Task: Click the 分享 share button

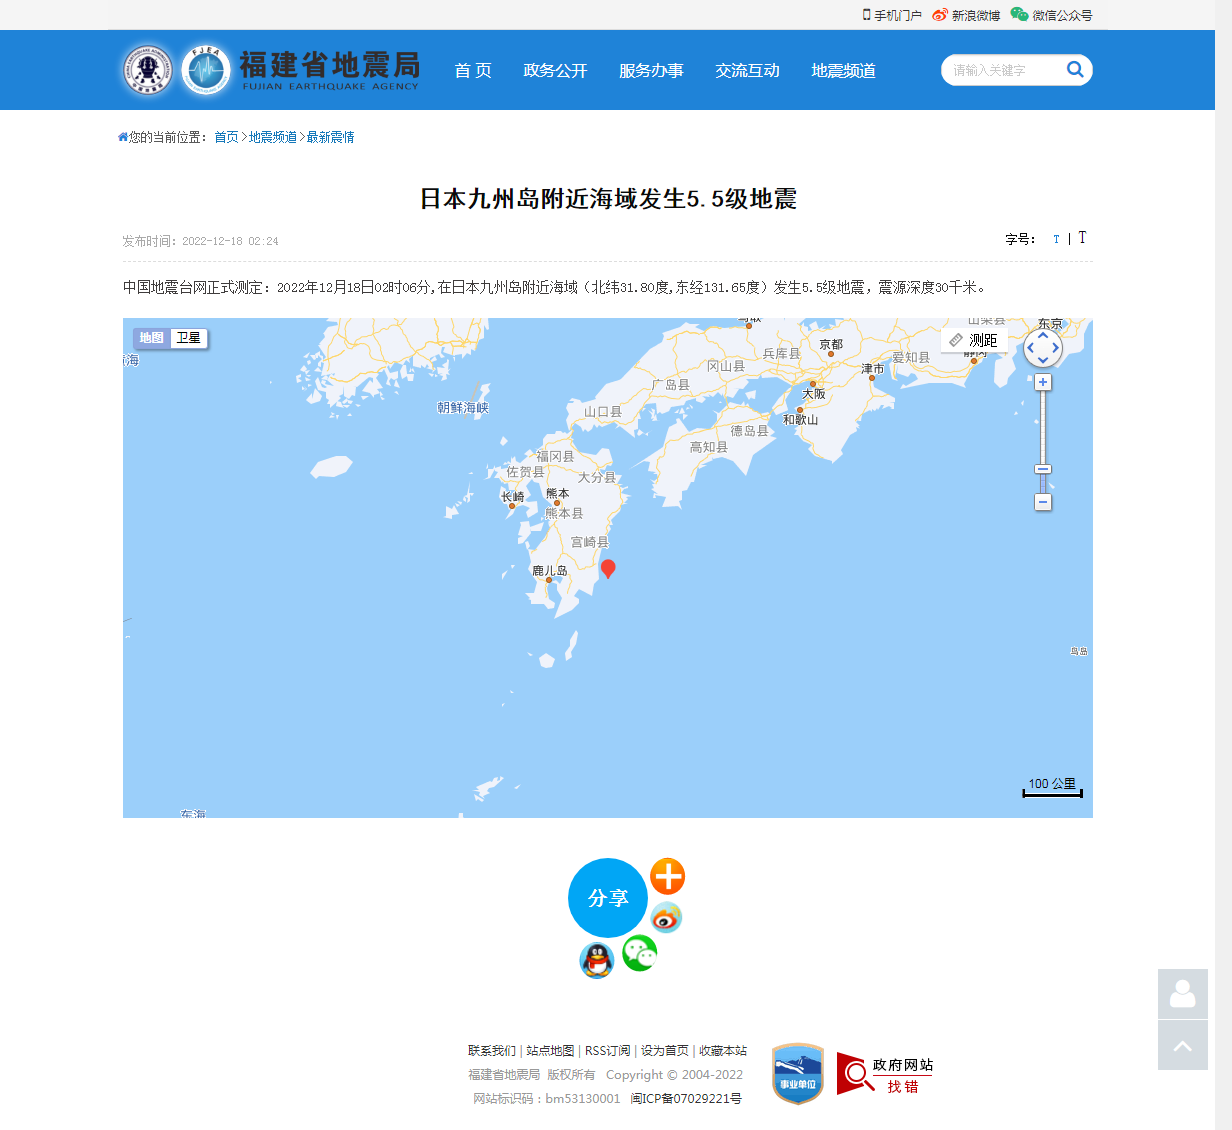Action: [607, 898]
